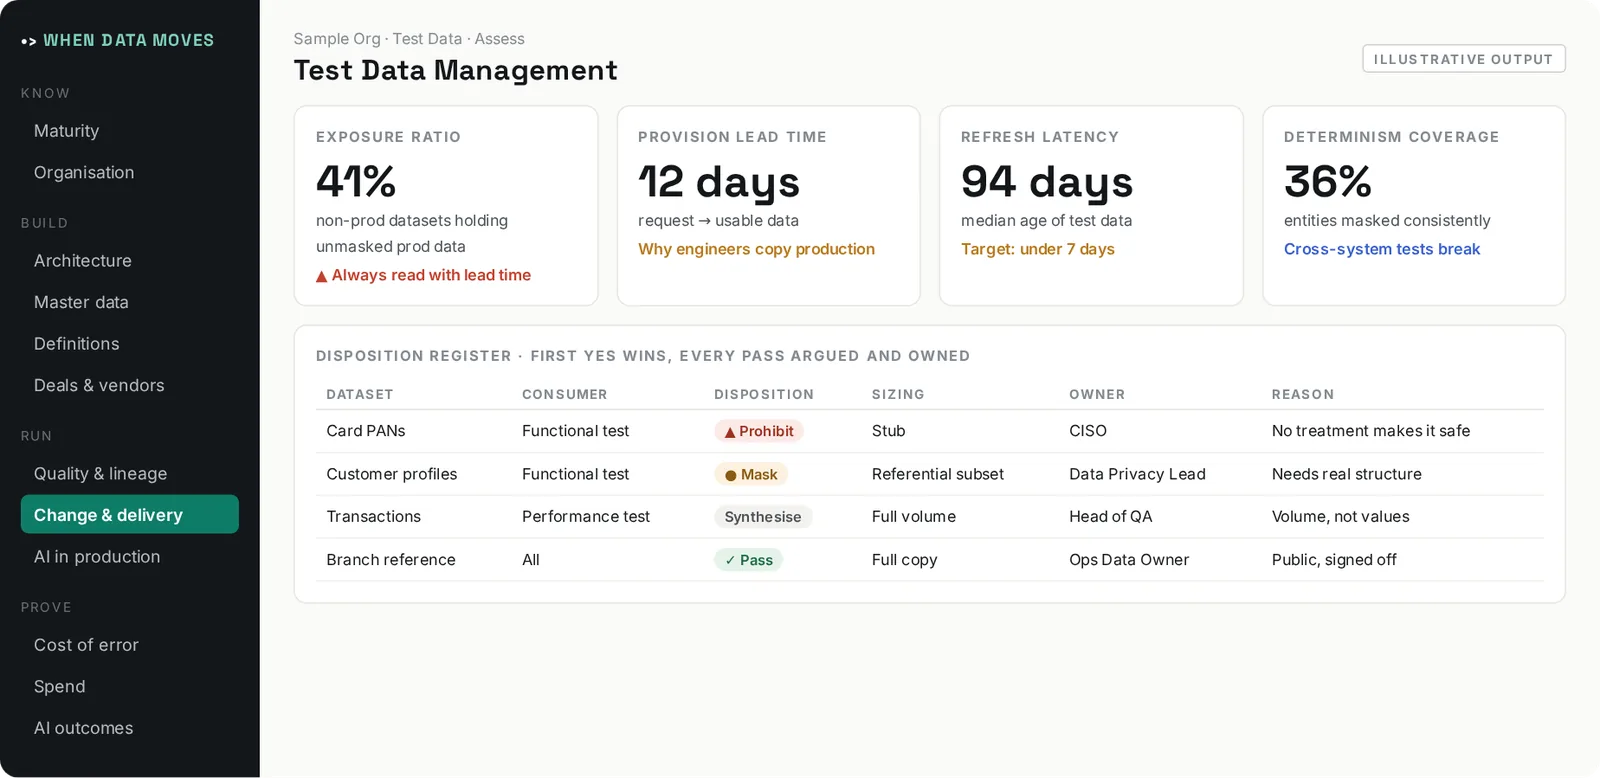1600x778 pixels.
Task: Select Change & delivery item
Action: pos(130,515)
